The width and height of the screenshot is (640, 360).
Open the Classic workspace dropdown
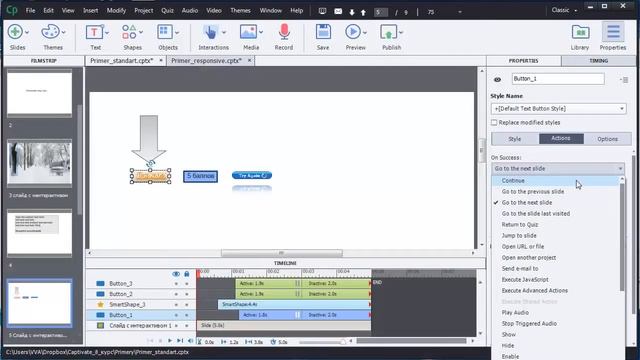tap(564, 10)
